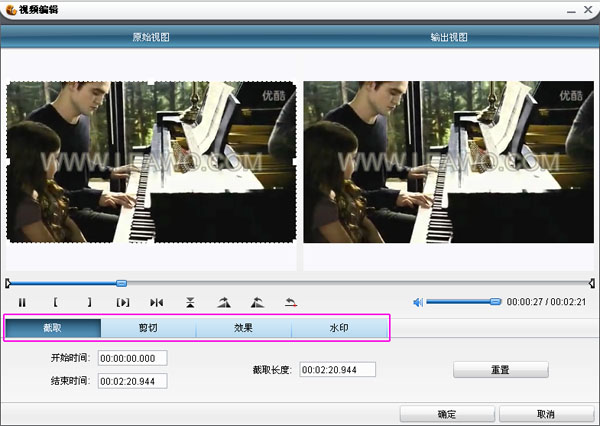
Task: Click the original view video preview
Action: click(x=151, y=162)
